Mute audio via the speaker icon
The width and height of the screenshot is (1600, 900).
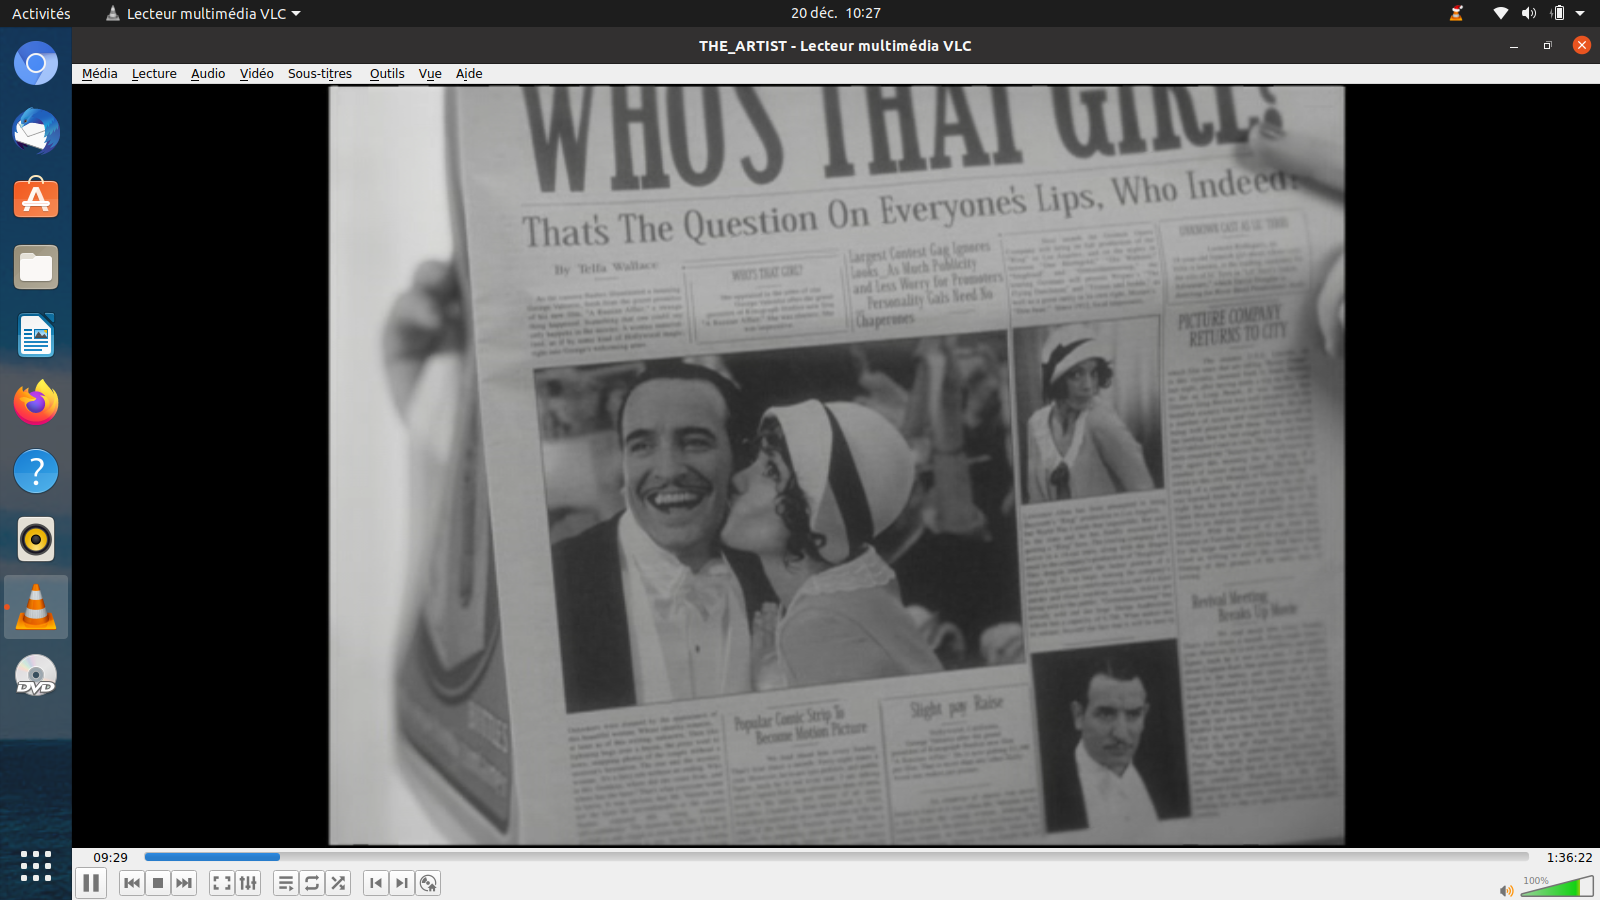1506,890
